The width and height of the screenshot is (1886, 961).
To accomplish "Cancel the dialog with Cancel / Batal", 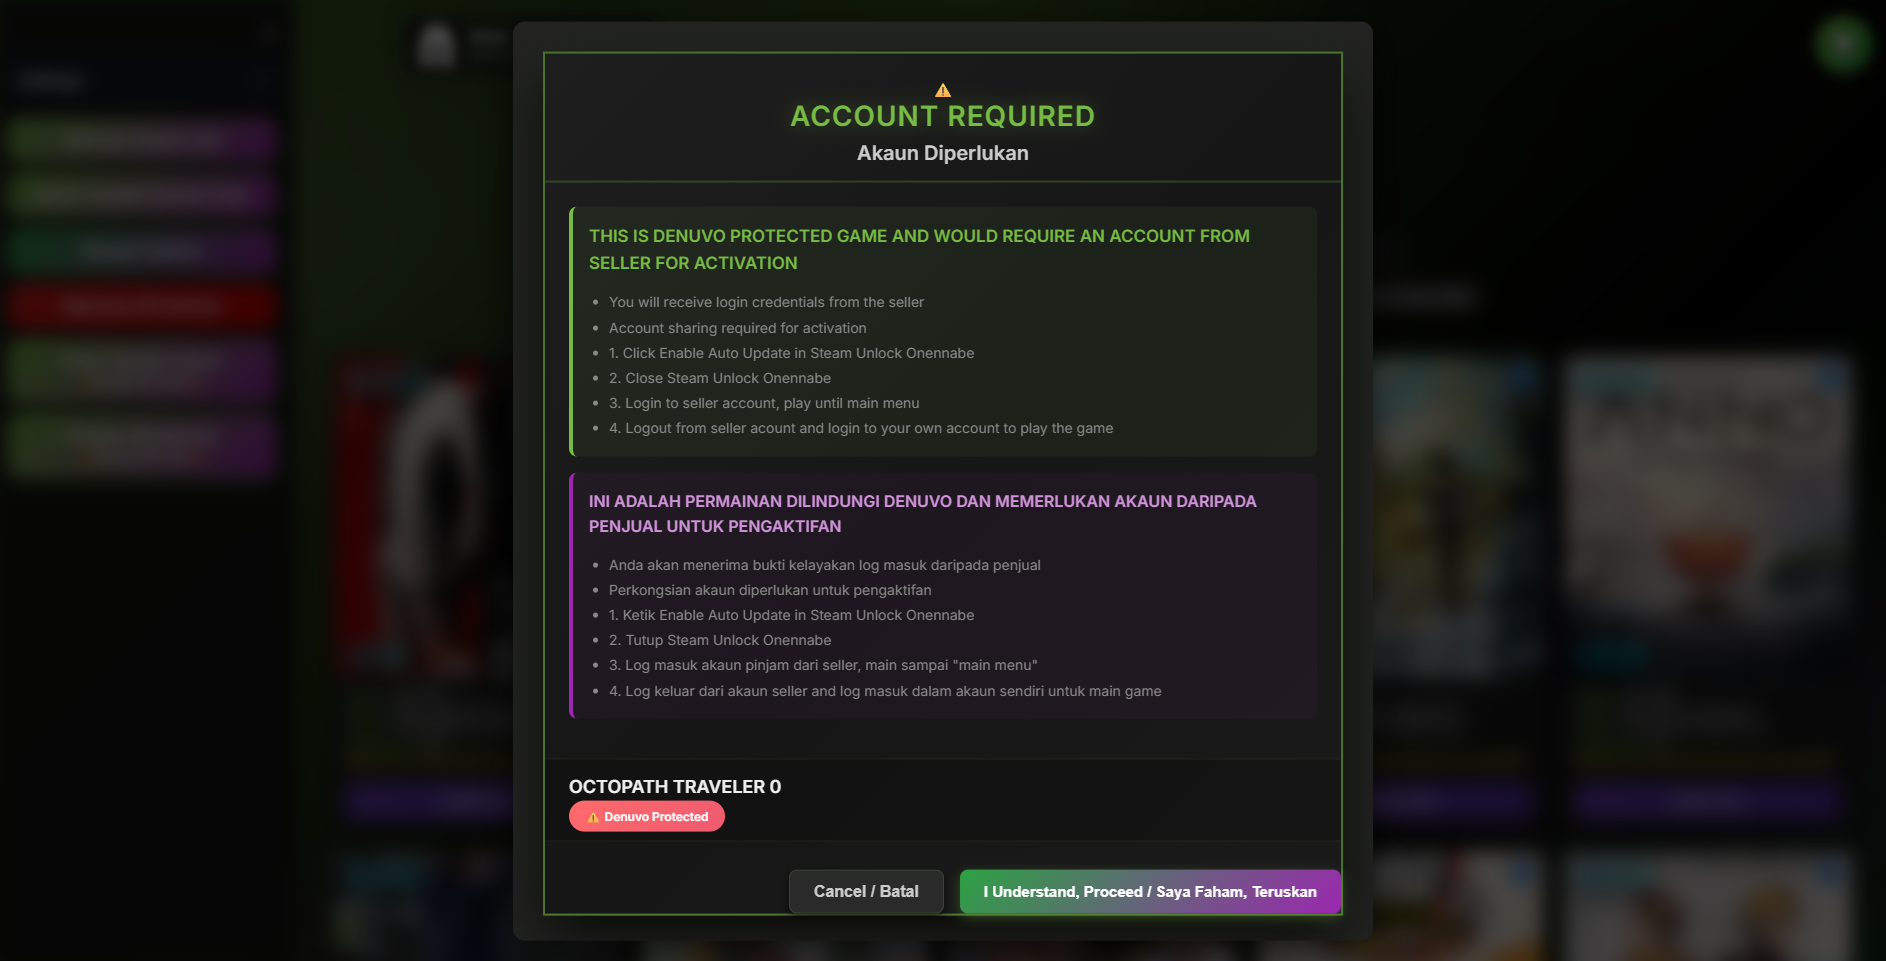I will tap(866, 891).
